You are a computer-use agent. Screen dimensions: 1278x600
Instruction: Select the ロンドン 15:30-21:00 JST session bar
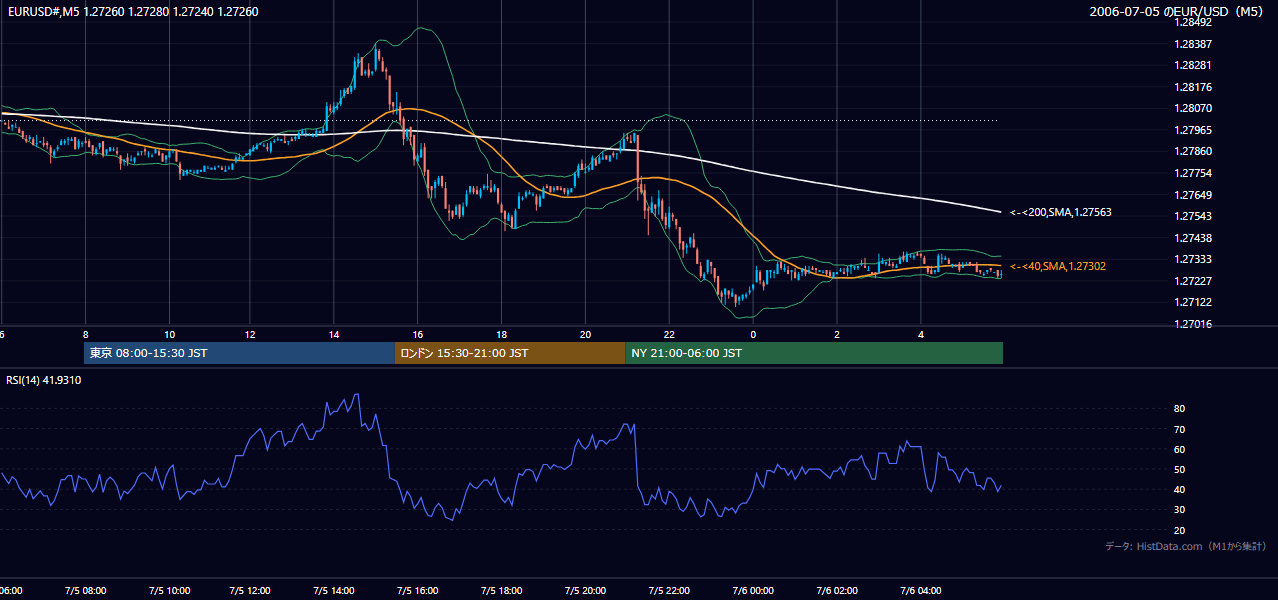tap(510, 353)
